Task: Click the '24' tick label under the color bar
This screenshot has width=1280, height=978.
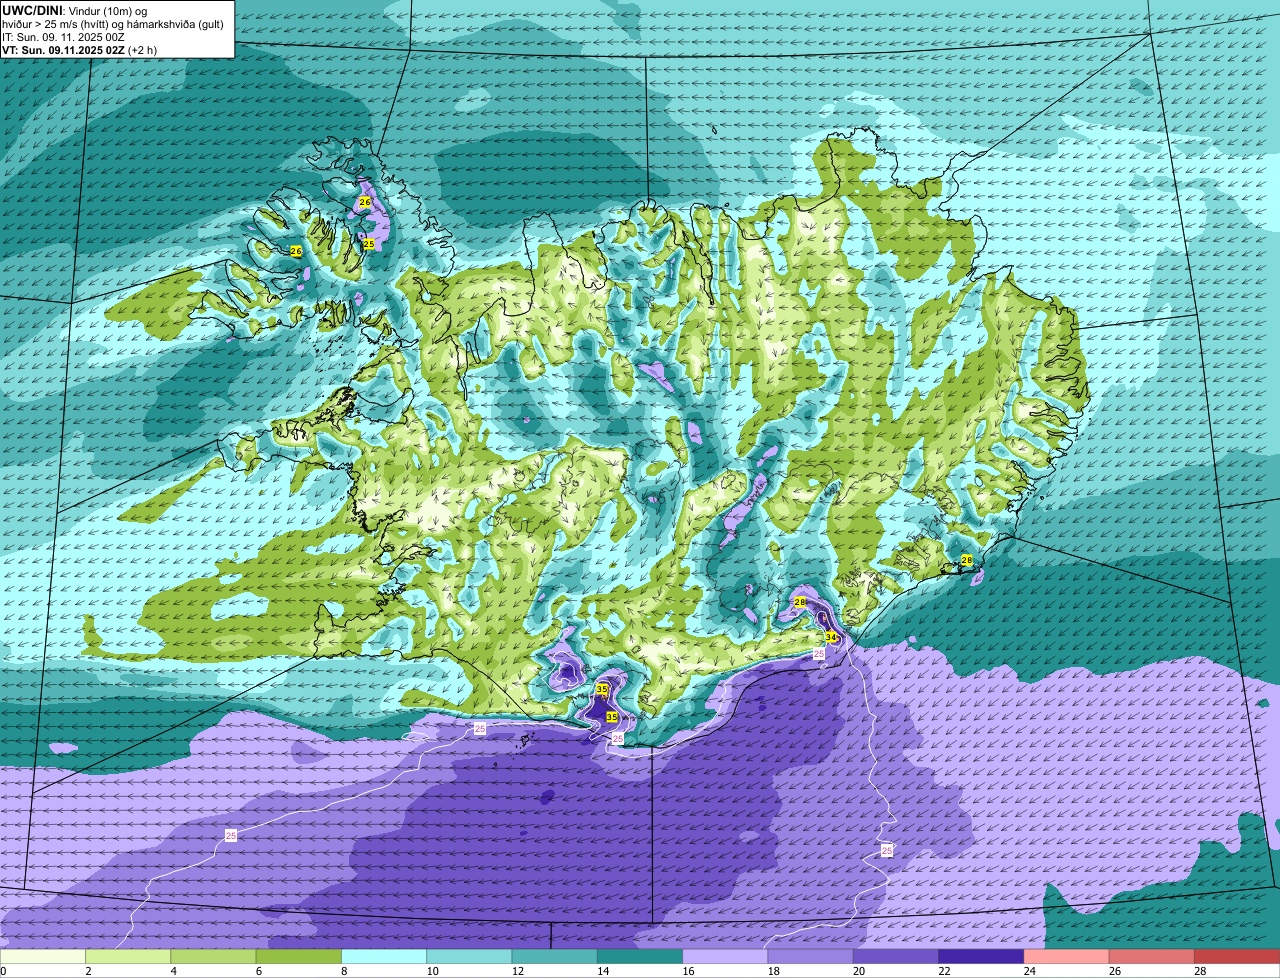Action: click(x=1029, y=971)
